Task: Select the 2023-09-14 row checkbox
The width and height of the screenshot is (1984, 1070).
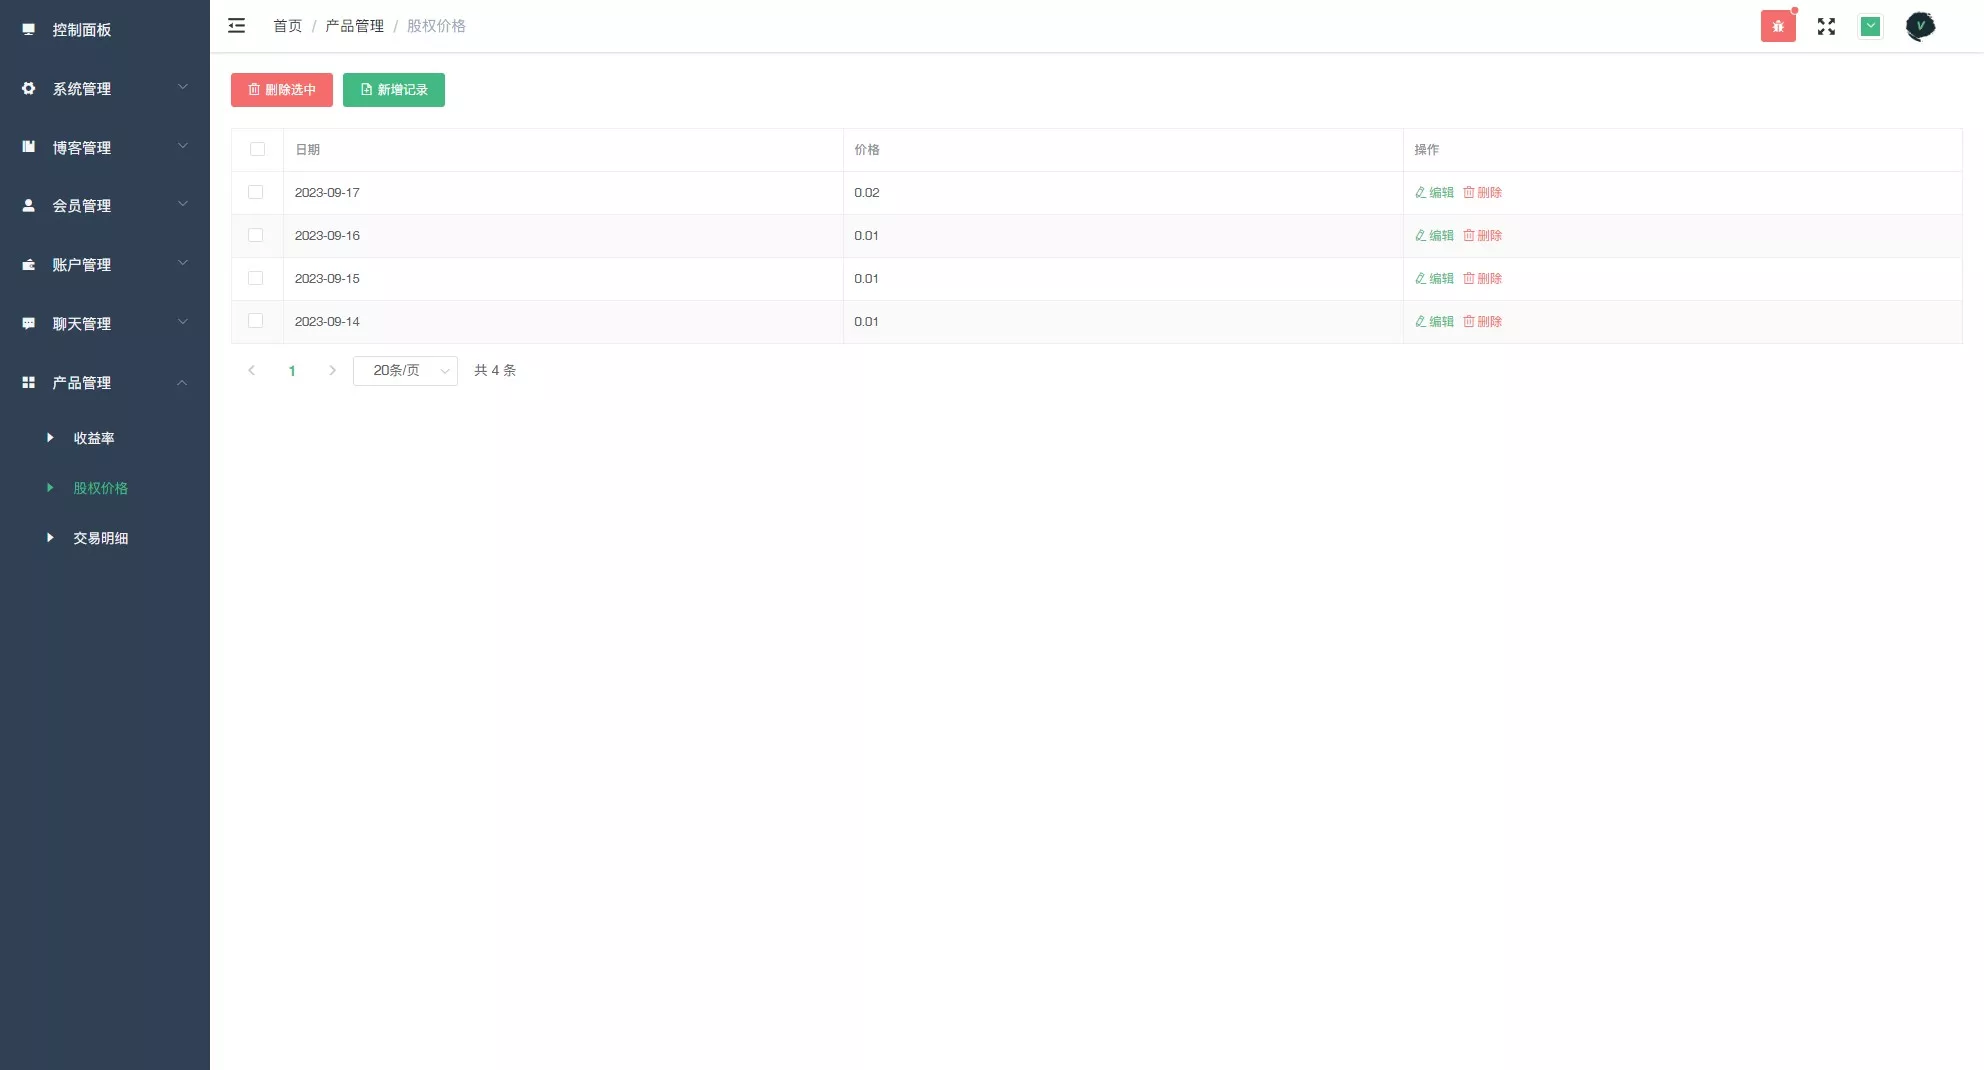Action: click(256, 321)
